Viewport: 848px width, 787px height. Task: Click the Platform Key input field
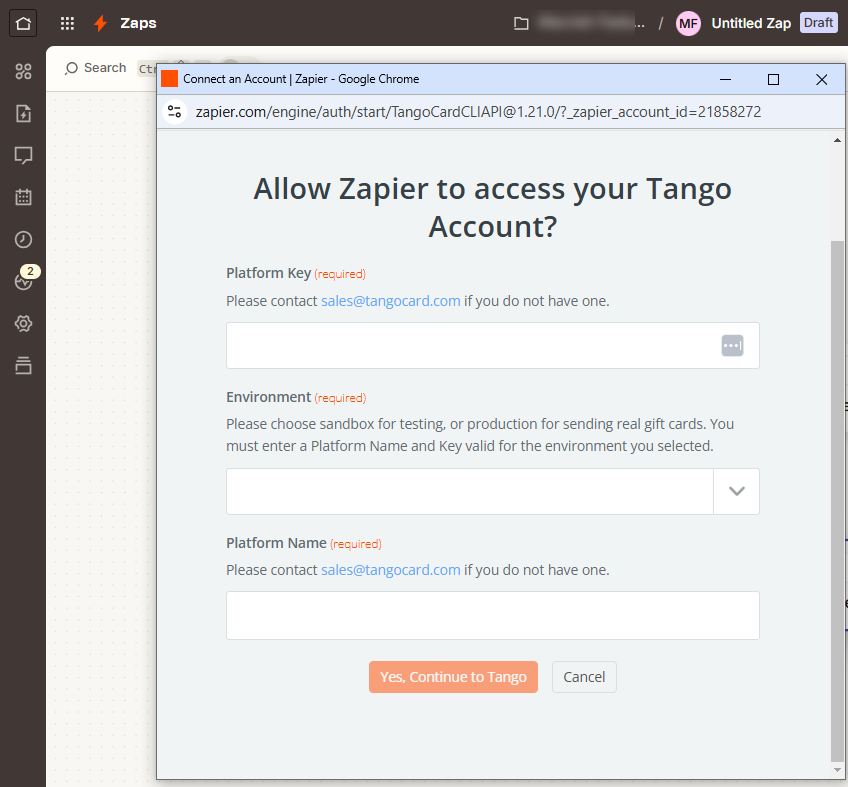coord(493,346)
